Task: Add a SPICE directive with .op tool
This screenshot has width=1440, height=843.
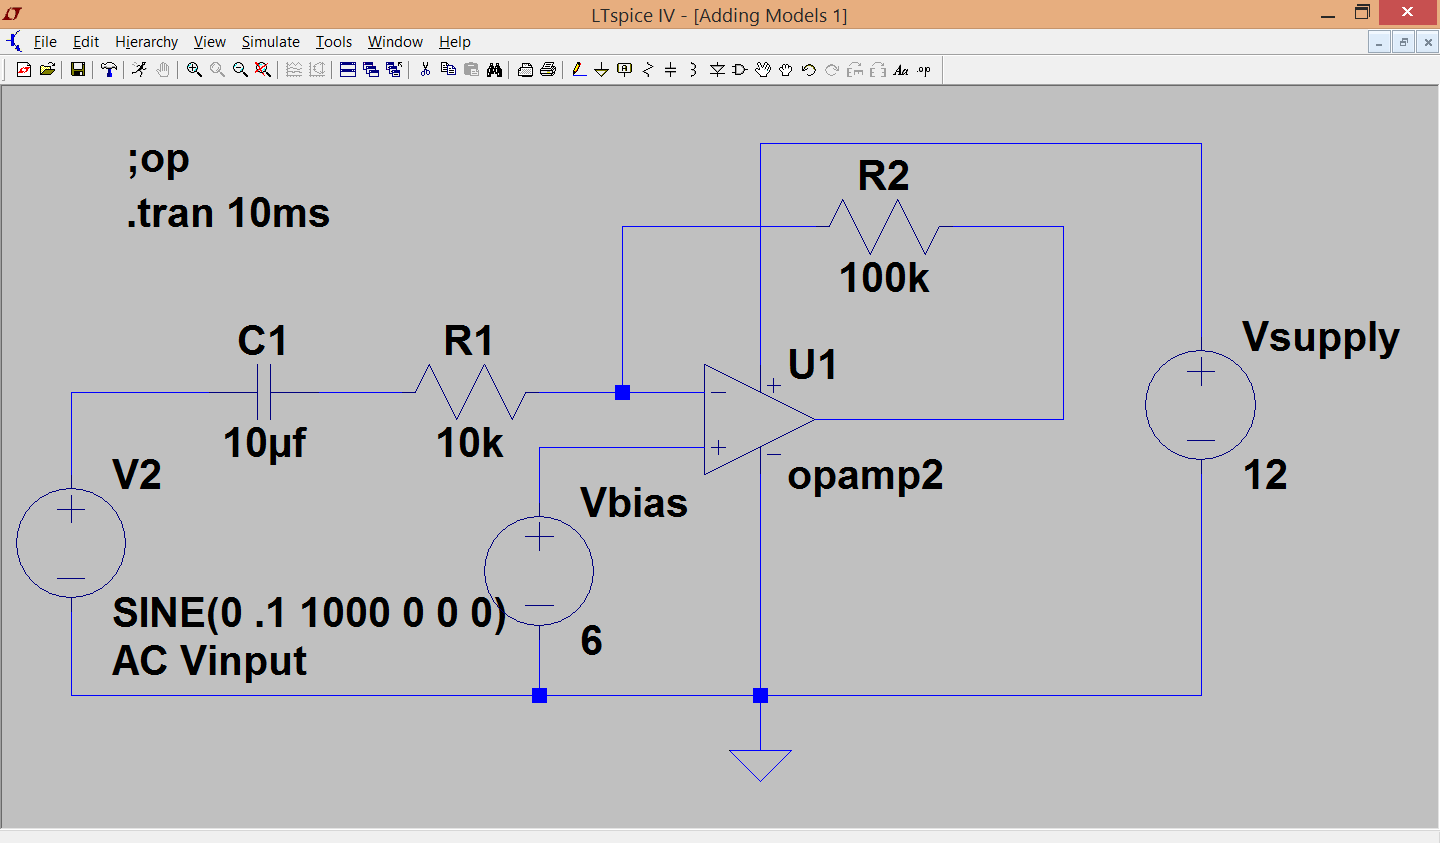Action: click(x=924, y=69)
